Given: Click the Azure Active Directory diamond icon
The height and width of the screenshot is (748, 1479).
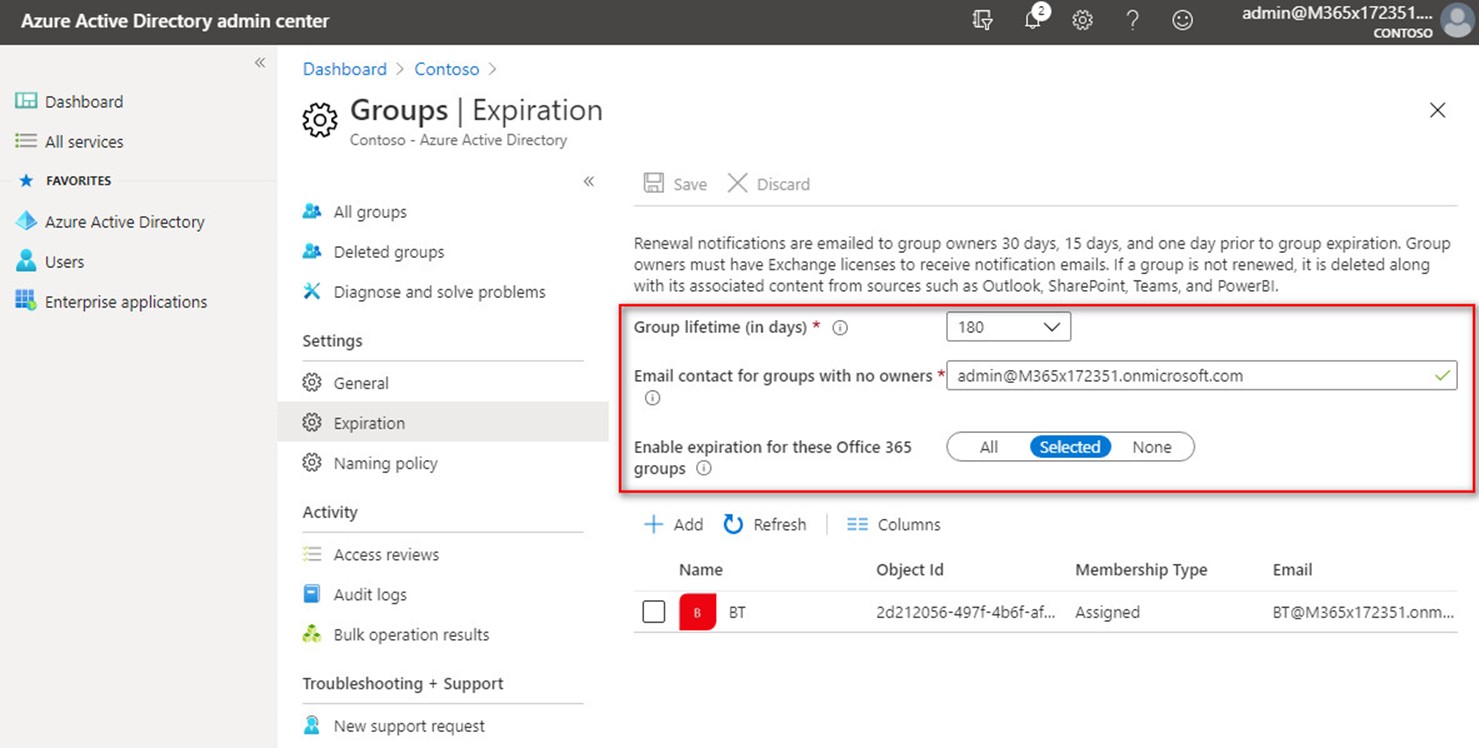Looking at the screenshot, I should coord(26,221).
